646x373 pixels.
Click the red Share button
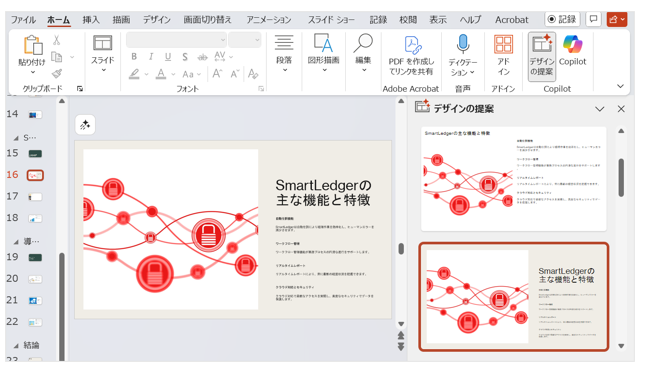point(617,19)
